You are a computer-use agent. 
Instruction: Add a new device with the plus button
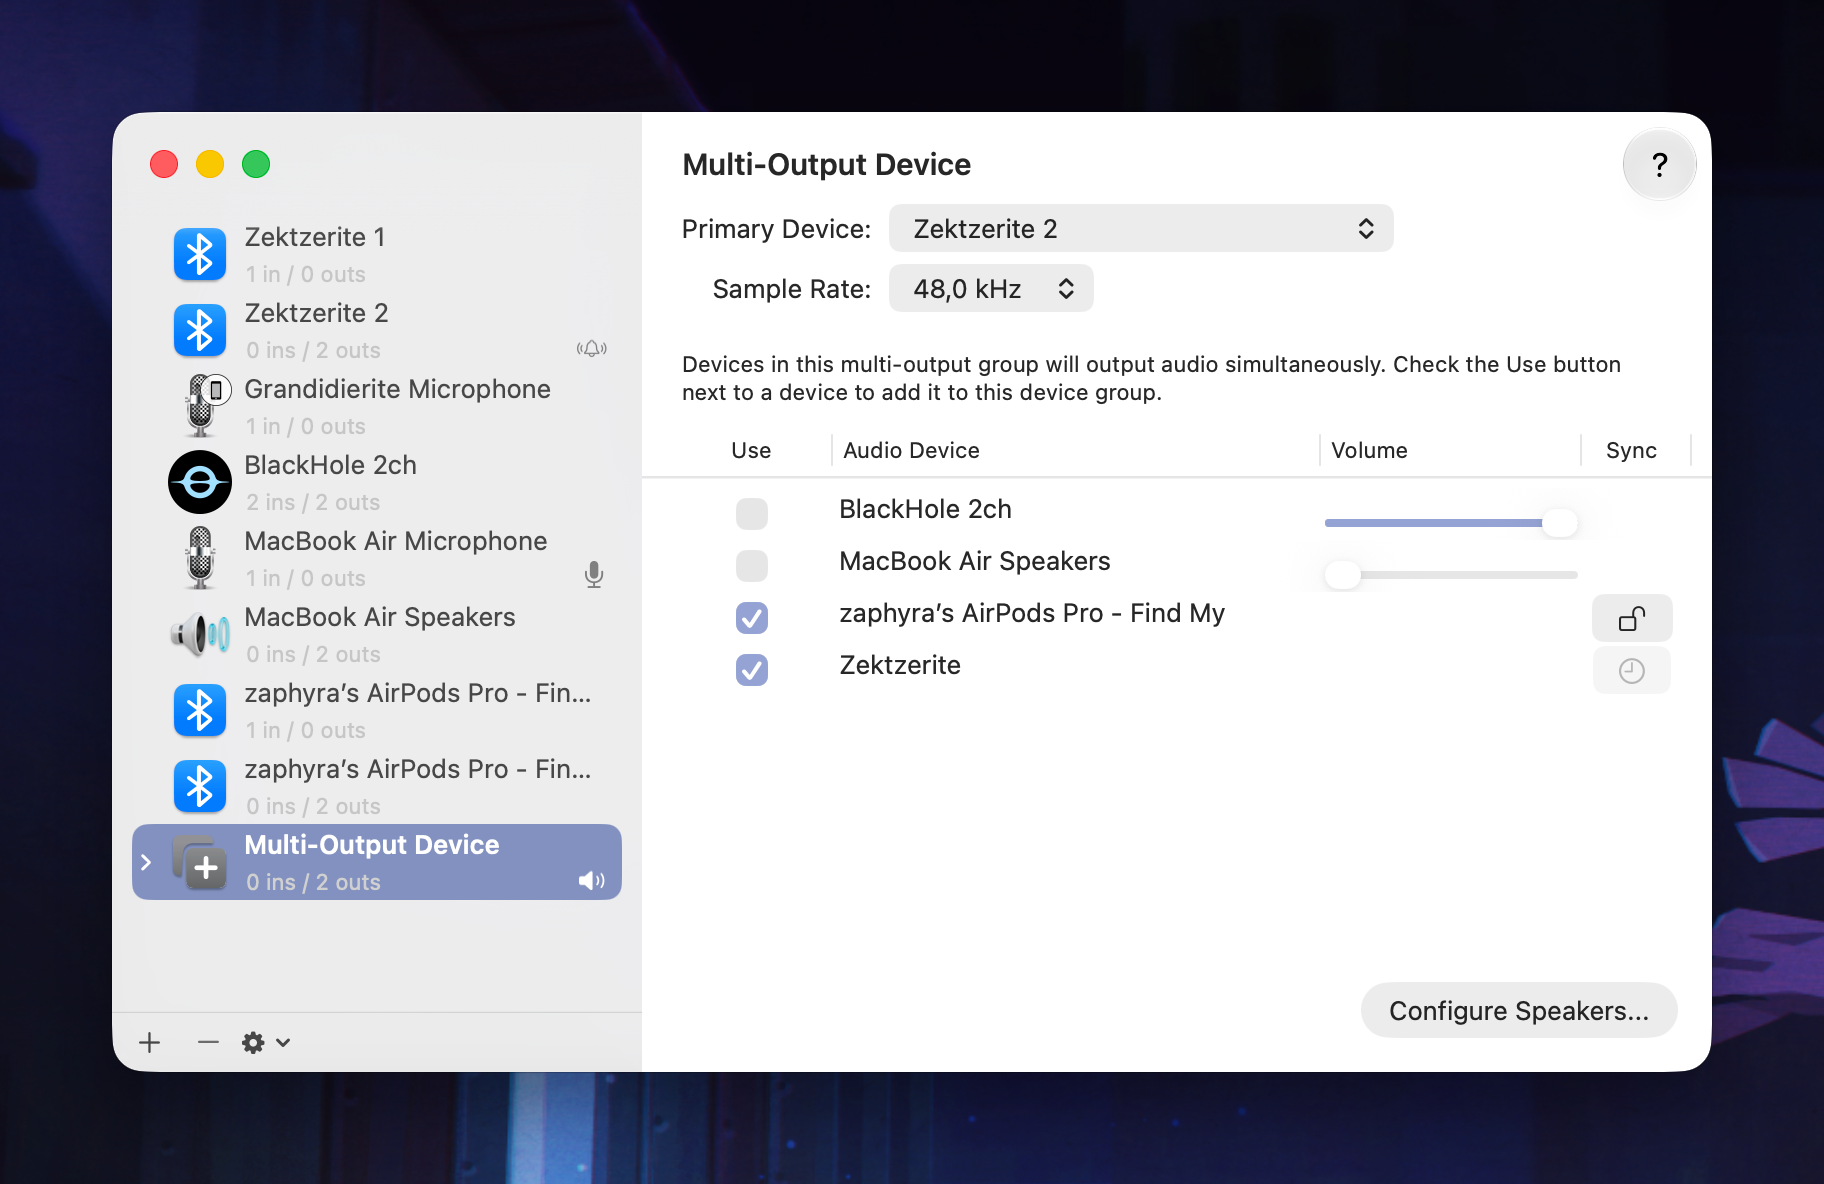pos(150,1043)
